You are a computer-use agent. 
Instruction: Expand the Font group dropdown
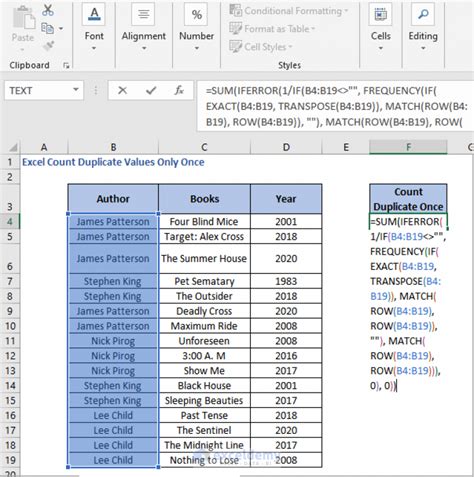[x=94, y=48]
